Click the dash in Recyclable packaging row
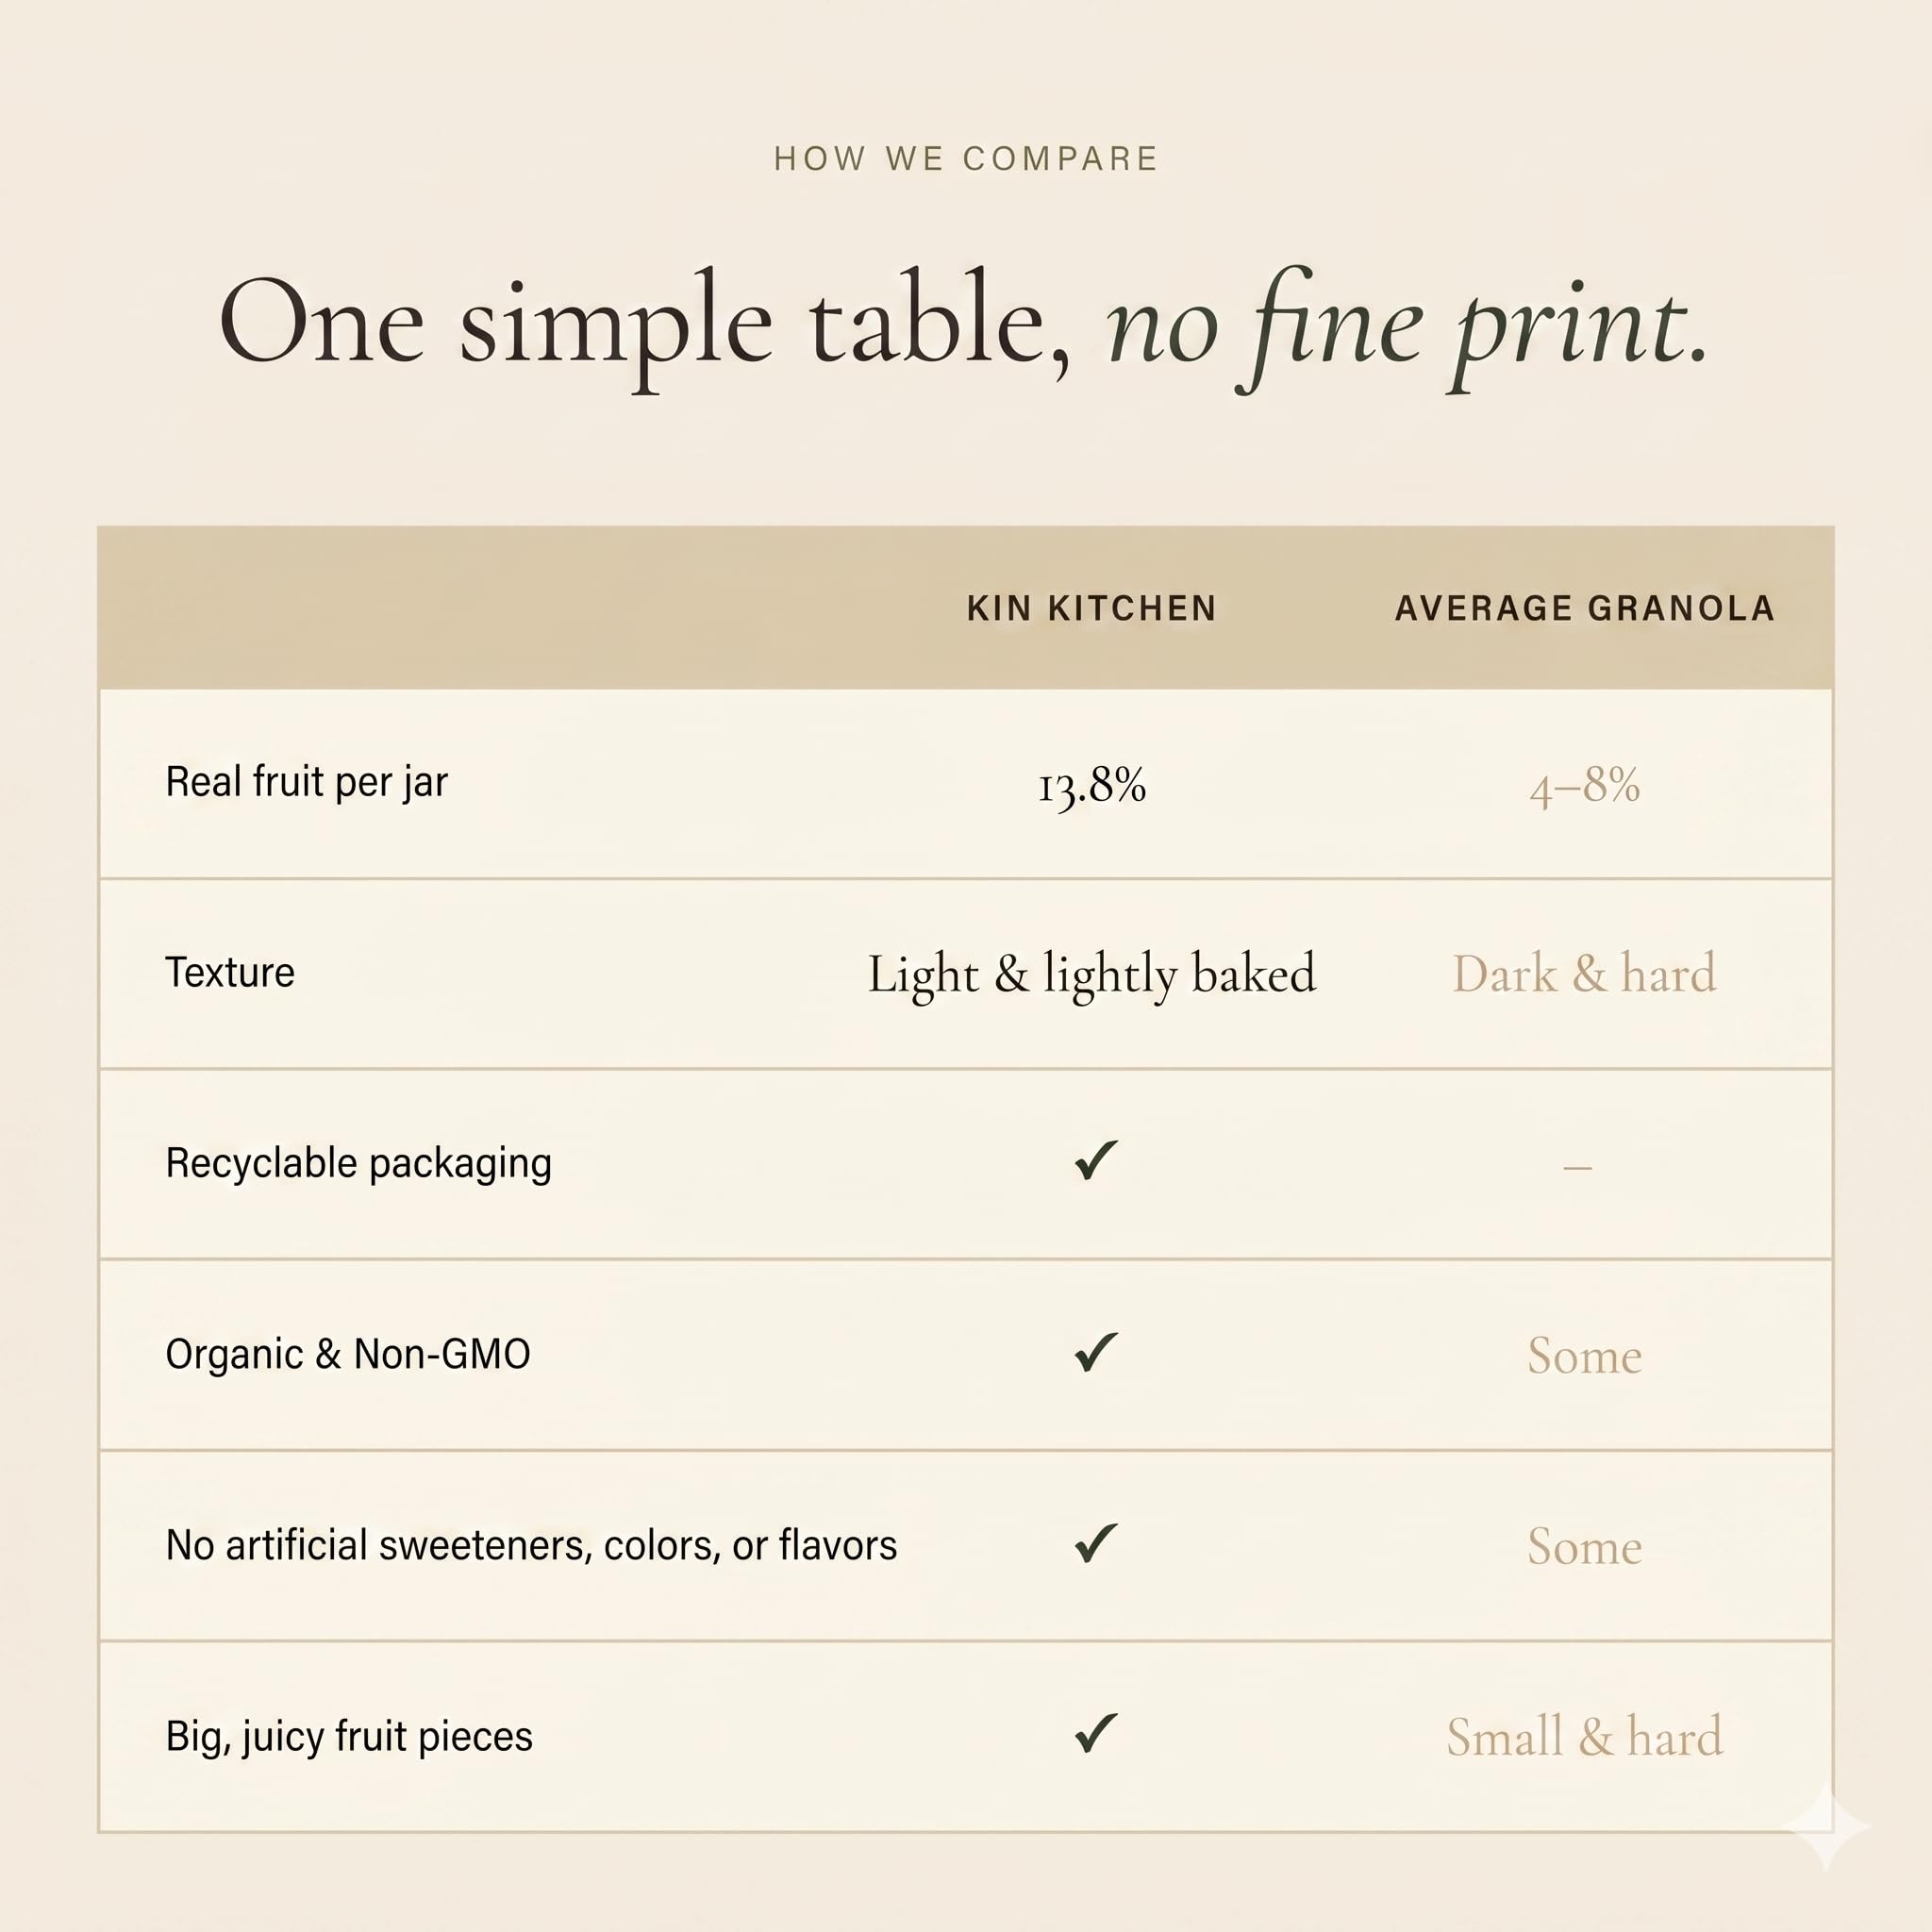This screenshot has height=1932, width=1932. tap(1577, 1167)
